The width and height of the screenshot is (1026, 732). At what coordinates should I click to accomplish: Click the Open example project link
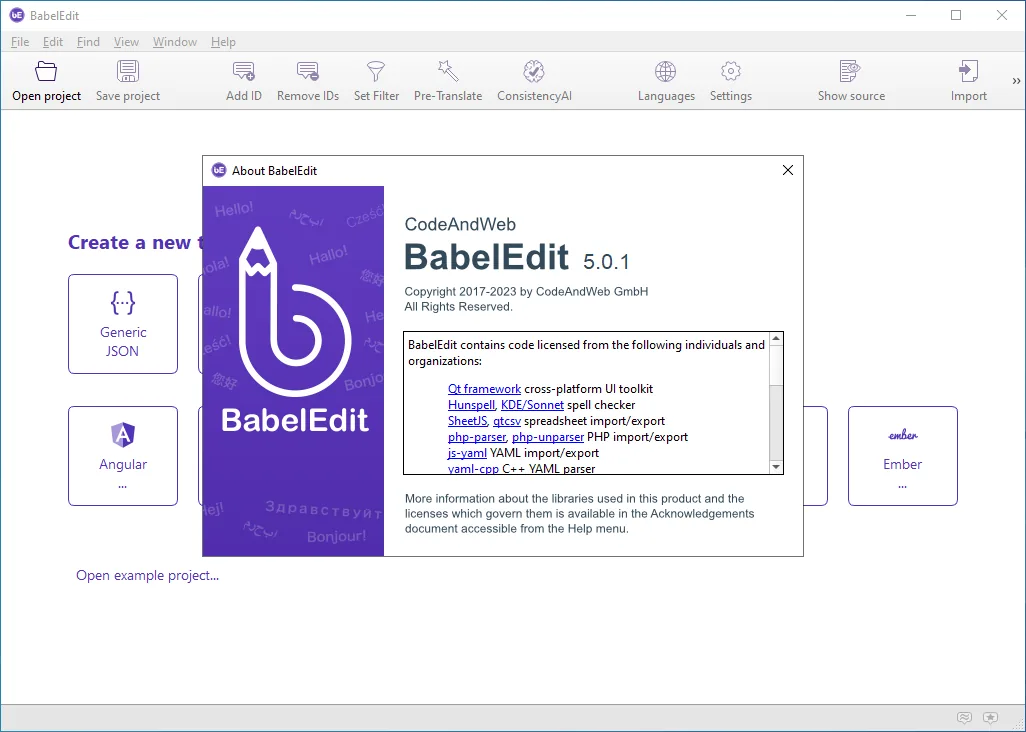coord(147,576)
